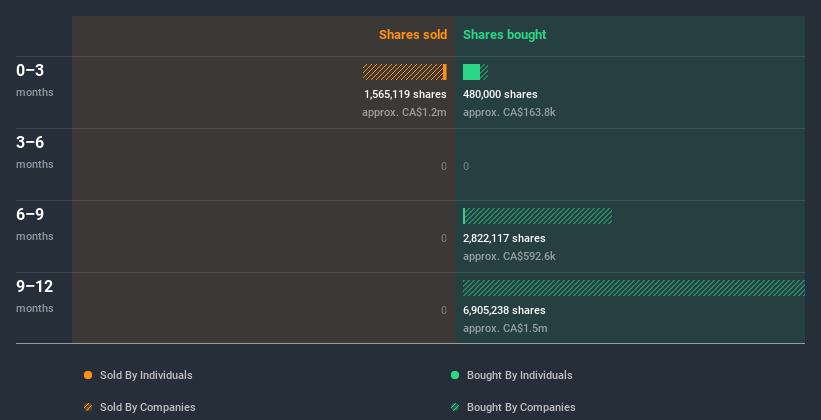This screenshot has height=420, width=821.
Task: Click the 480,000 shares value
Action: coord(500,94)
